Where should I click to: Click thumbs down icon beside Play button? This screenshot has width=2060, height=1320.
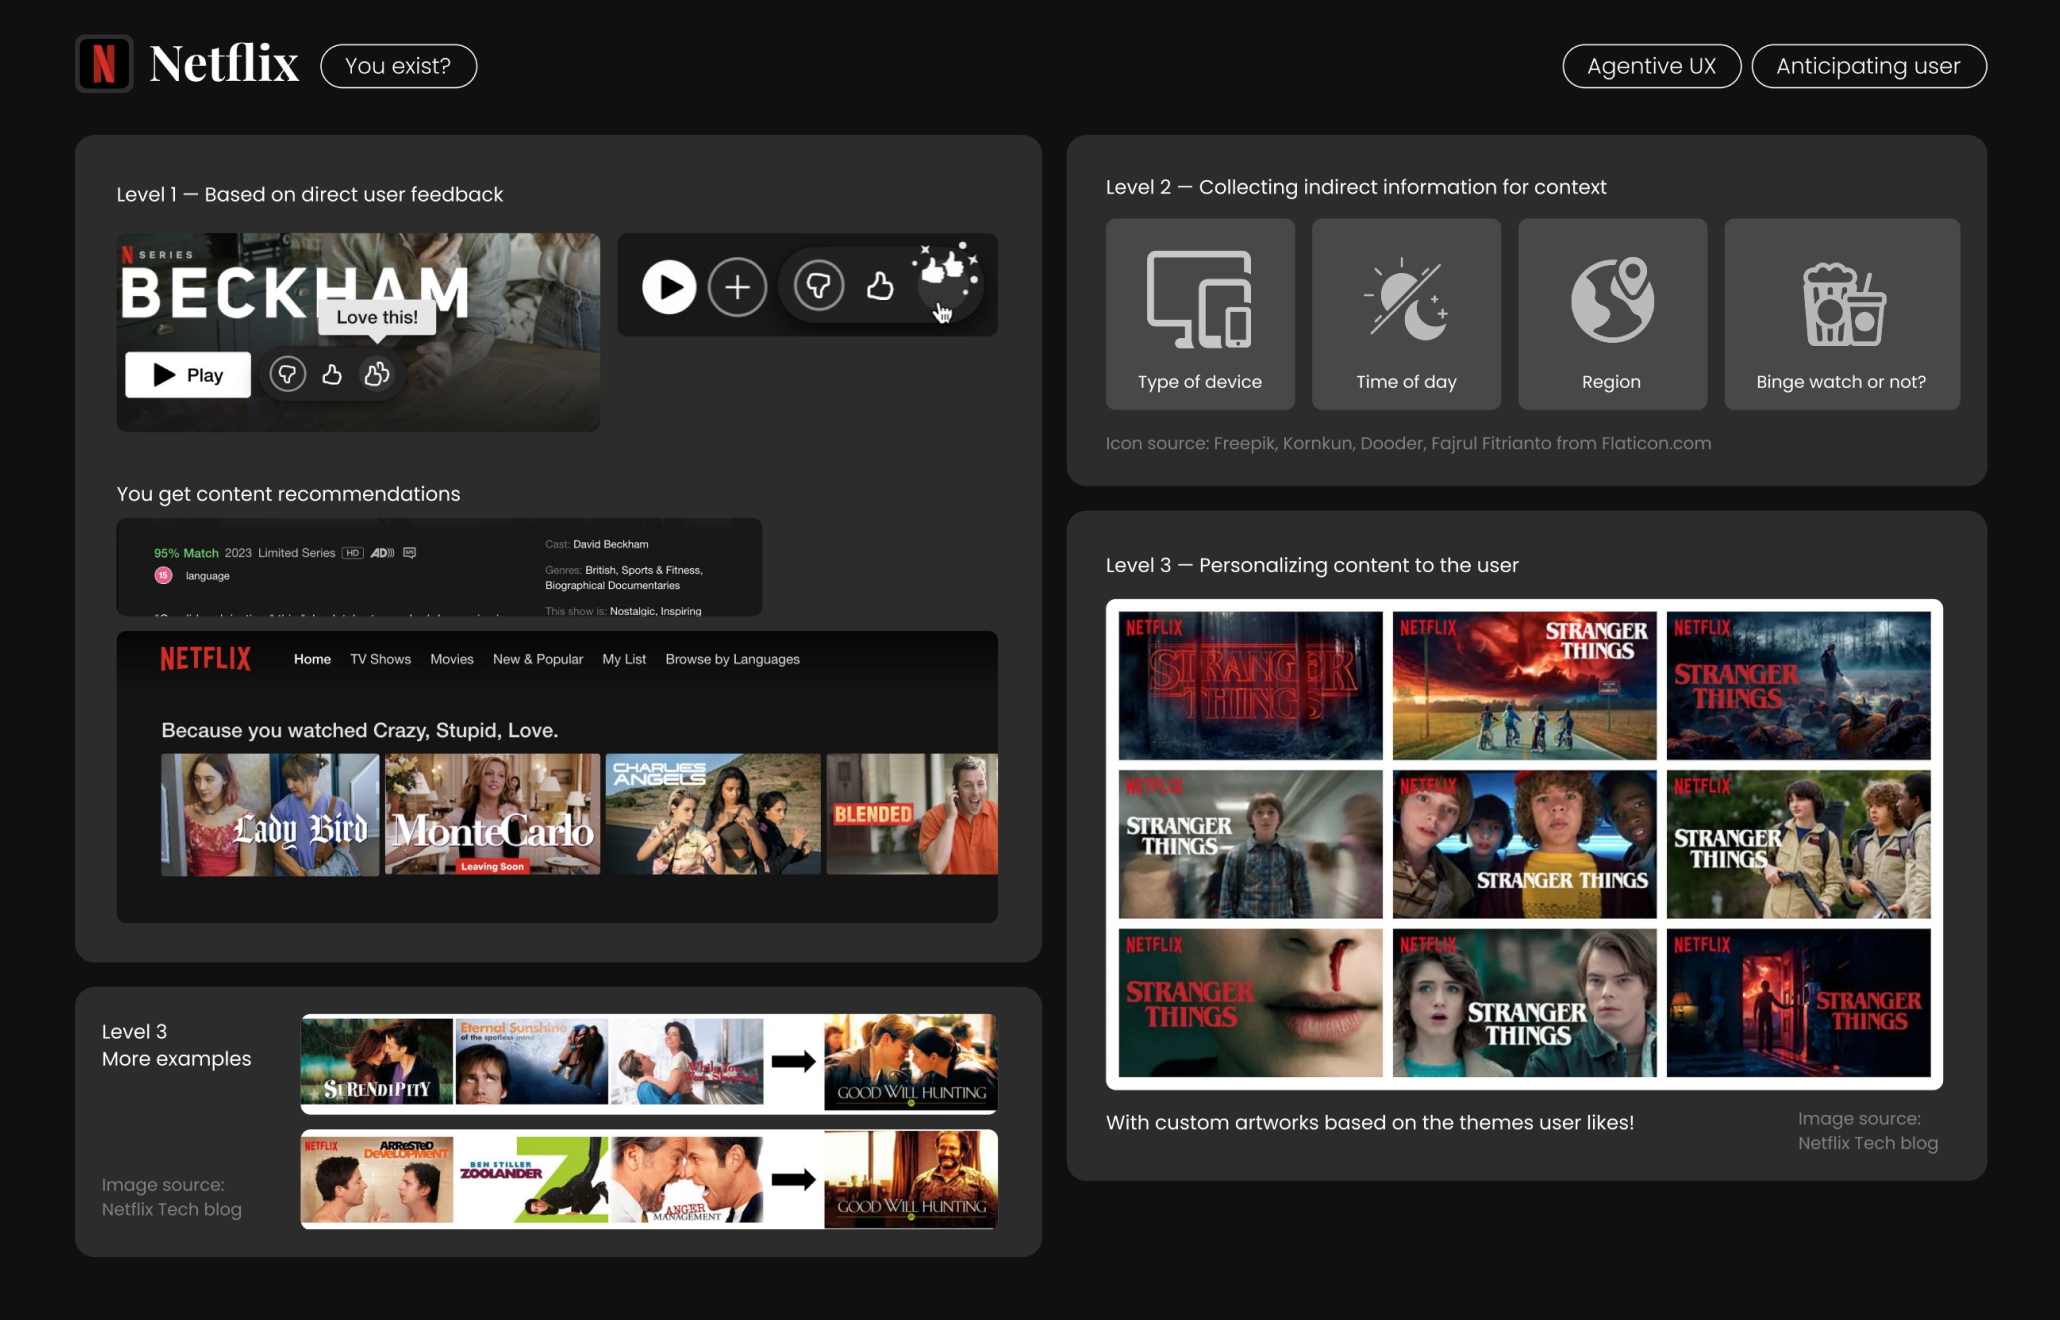pyautogui.click(x=287, y=375)
